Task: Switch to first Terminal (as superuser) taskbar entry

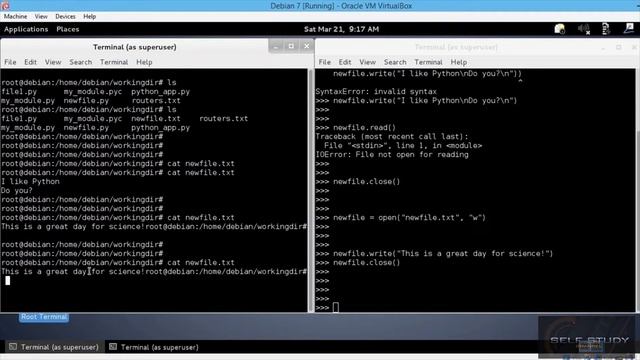Action: point(54,347)
